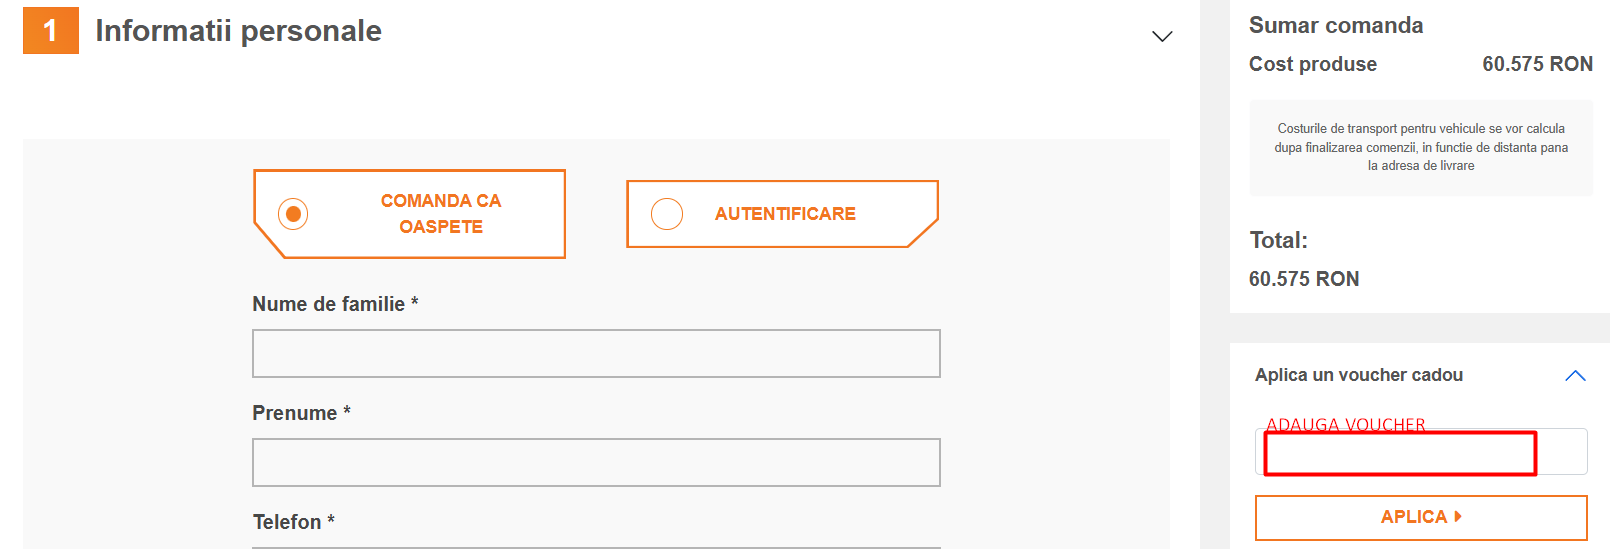Collapse the voucher cadou chevron
1610x549 pixels.
click(x=1575, y=376)
